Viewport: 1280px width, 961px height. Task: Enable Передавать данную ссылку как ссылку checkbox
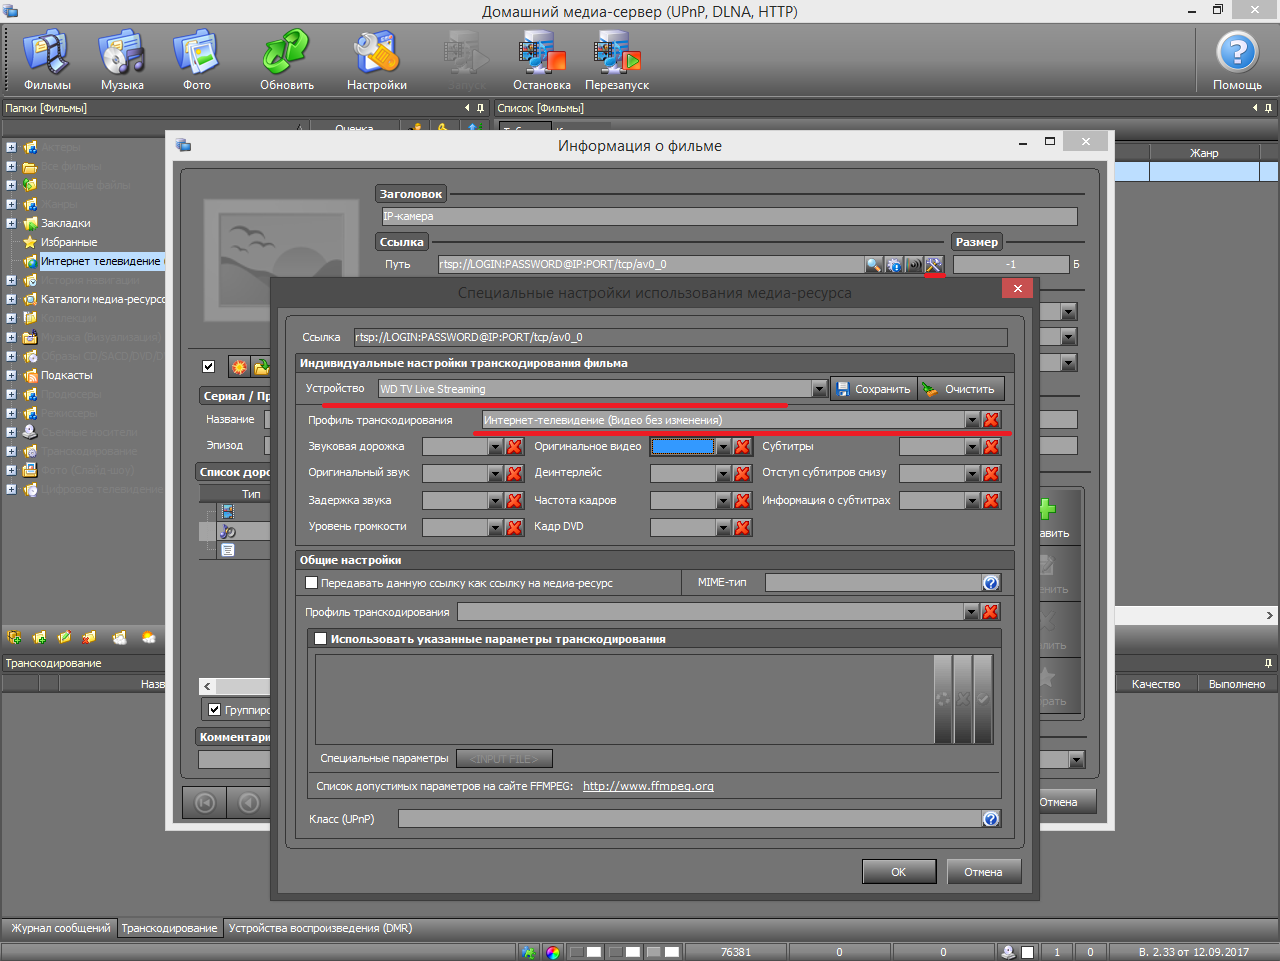(312, 583)
